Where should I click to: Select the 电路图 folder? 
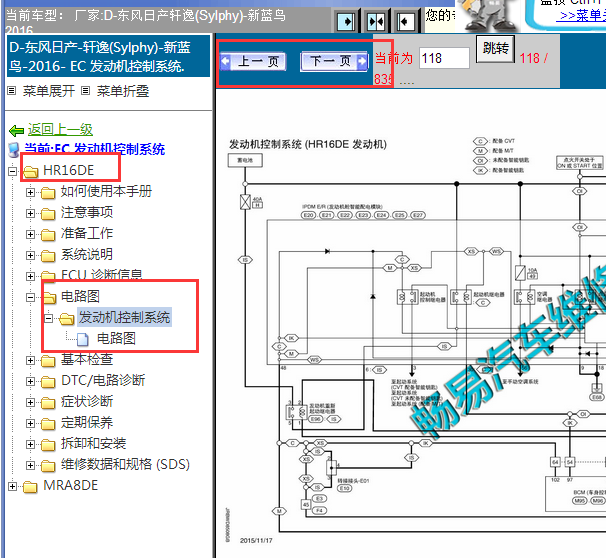80,296
